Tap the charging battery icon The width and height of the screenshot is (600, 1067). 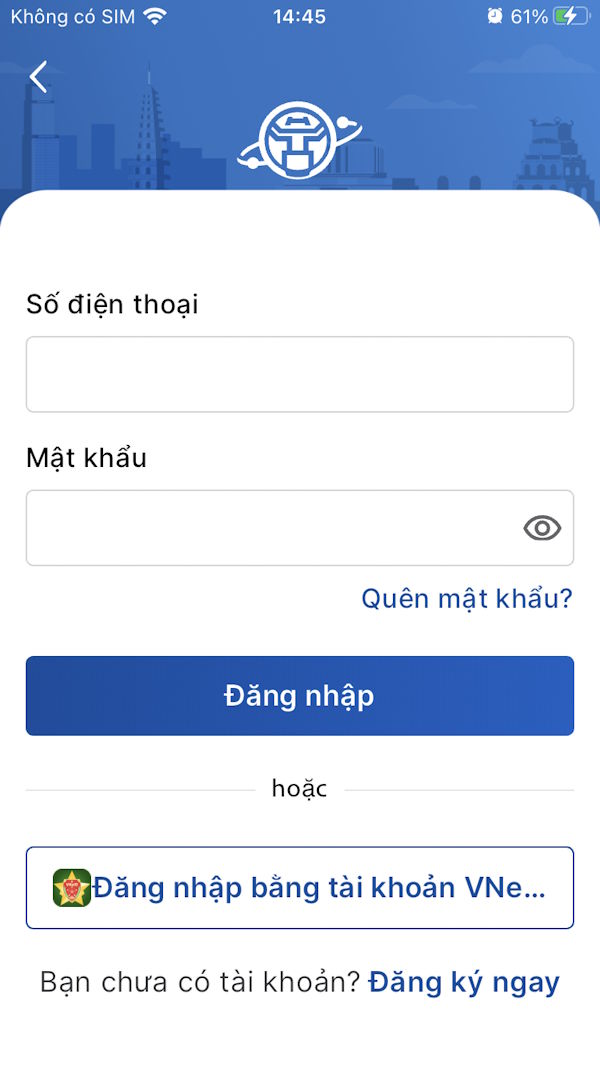(572, 15)
